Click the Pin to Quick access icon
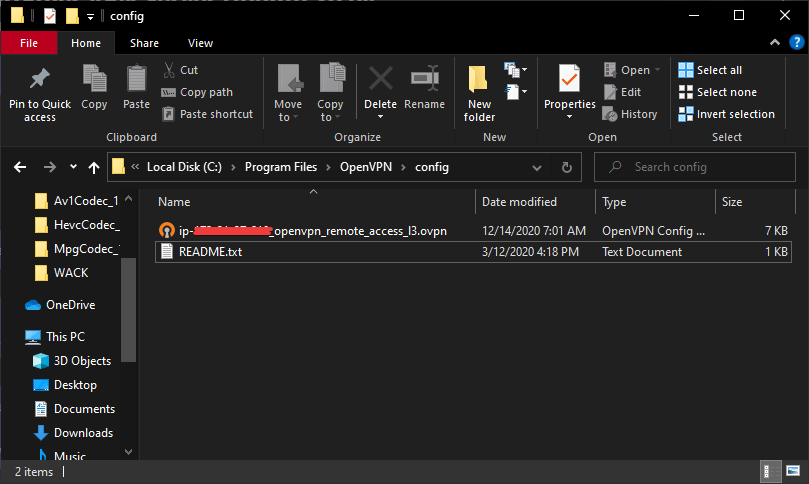Screen dimensions: 809x484 point(40,80)
